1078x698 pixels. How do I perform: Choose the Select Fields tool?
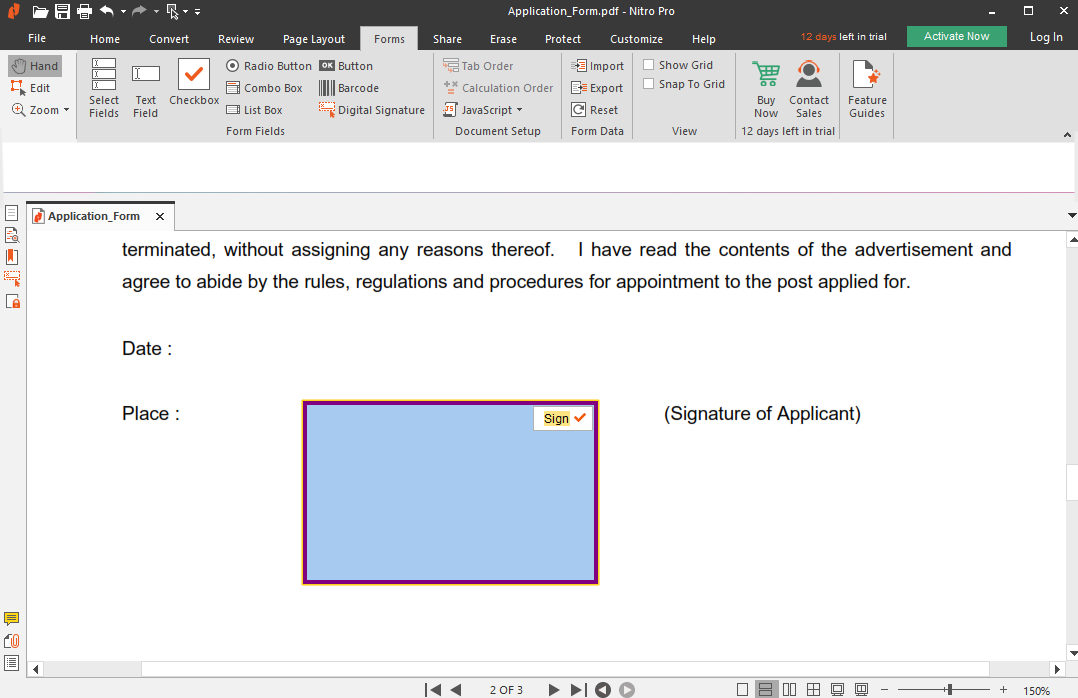[104, 88]
